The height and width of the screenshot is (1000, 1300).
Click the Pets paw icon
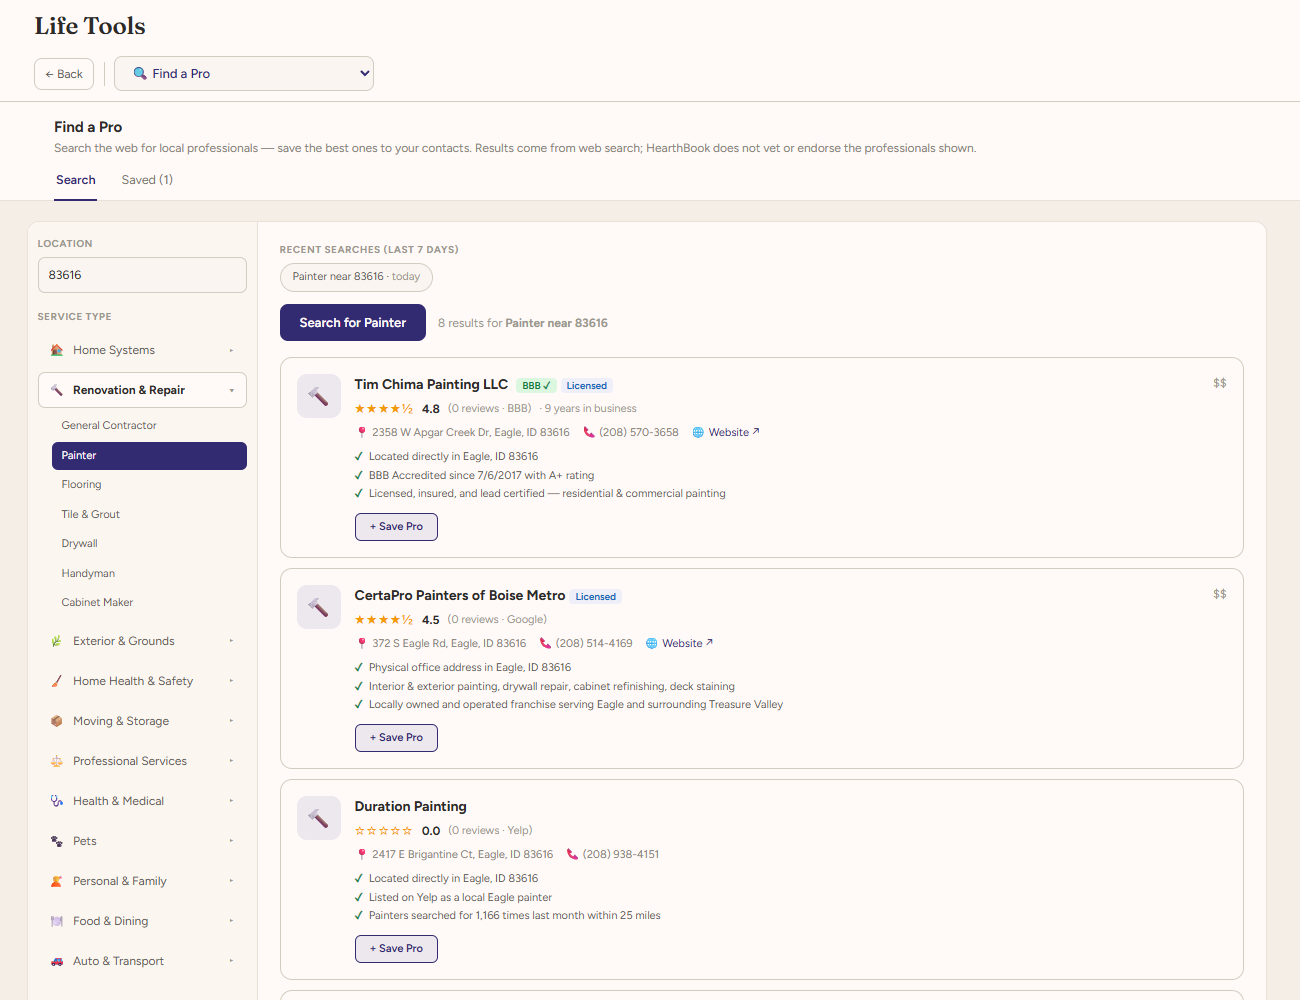point(57,841)
